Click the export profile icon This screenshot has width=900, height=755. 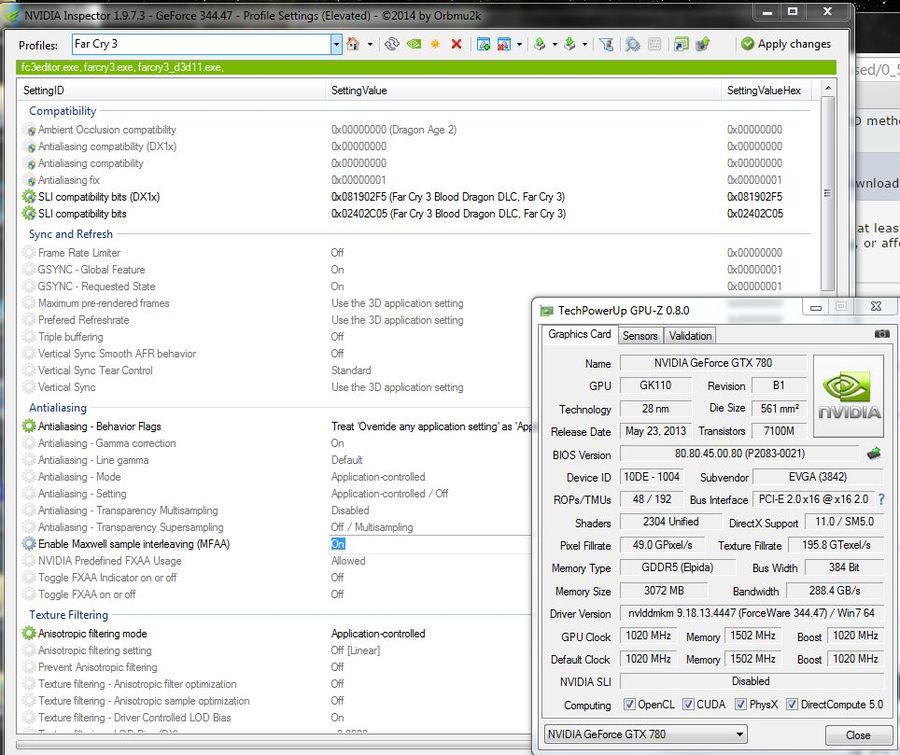(x=540, y=44)
